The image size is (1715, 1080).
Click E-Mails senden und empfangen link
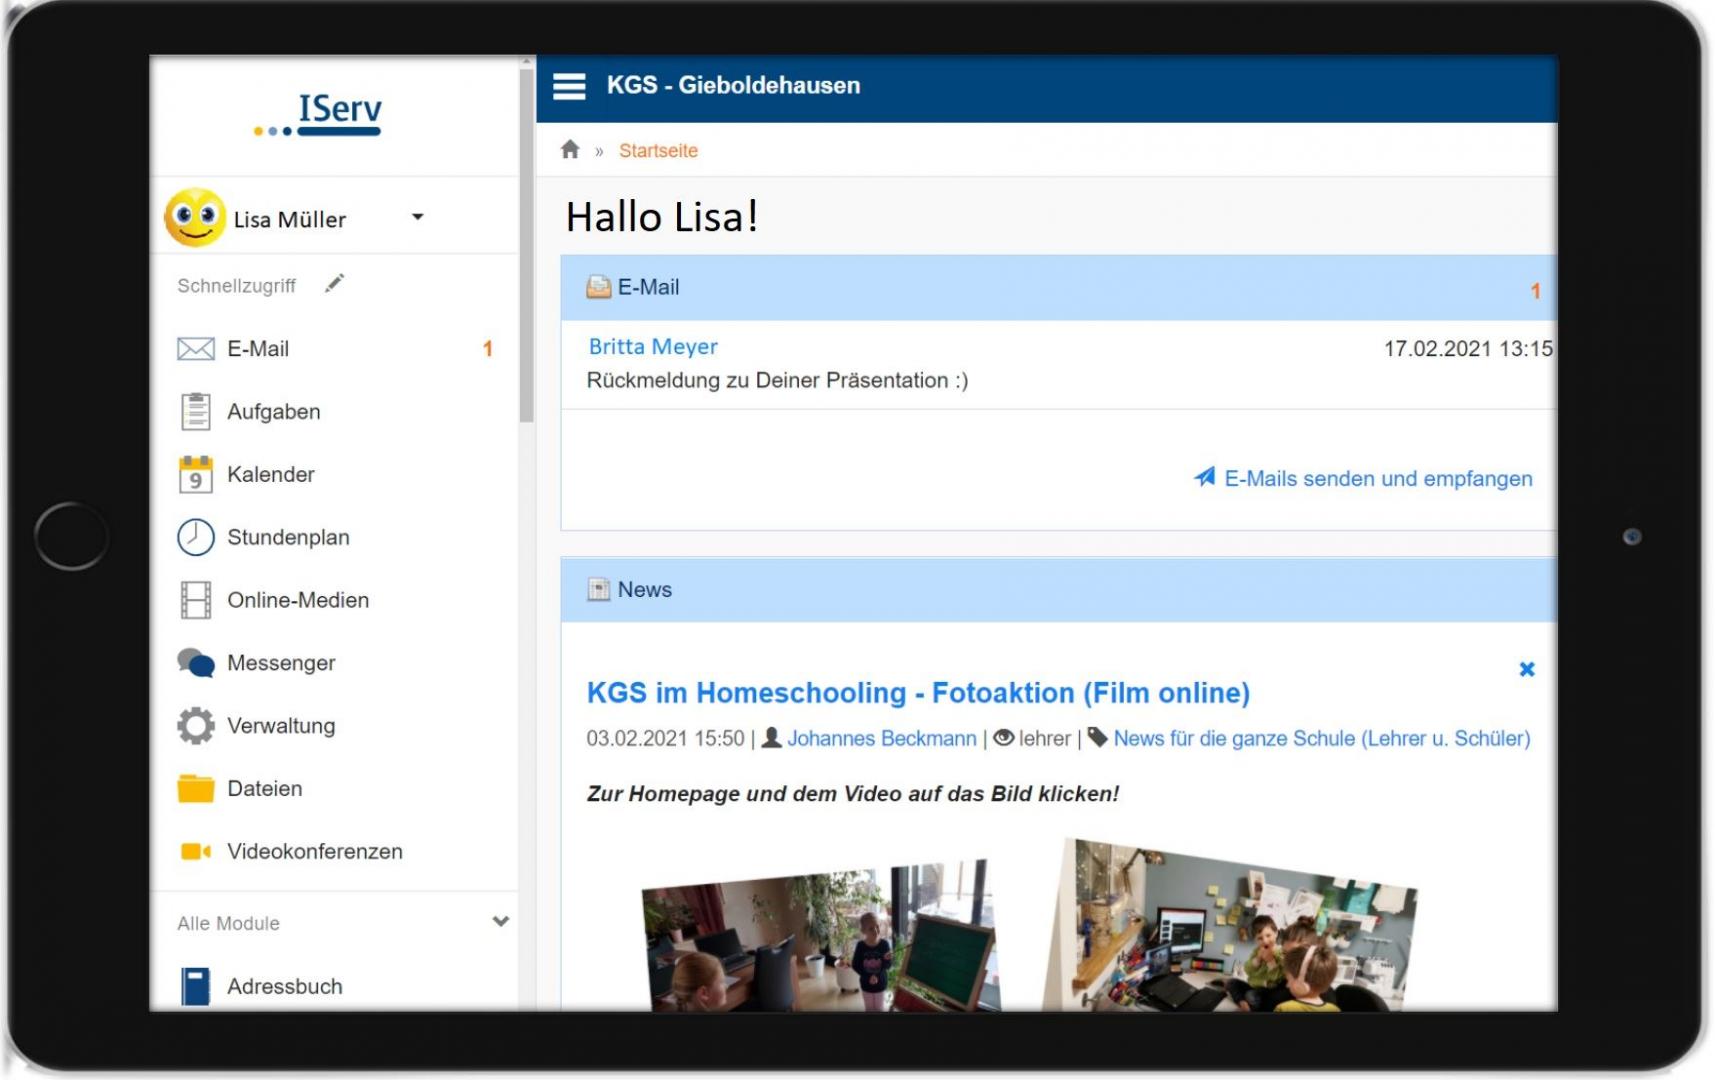point(1377,479)
